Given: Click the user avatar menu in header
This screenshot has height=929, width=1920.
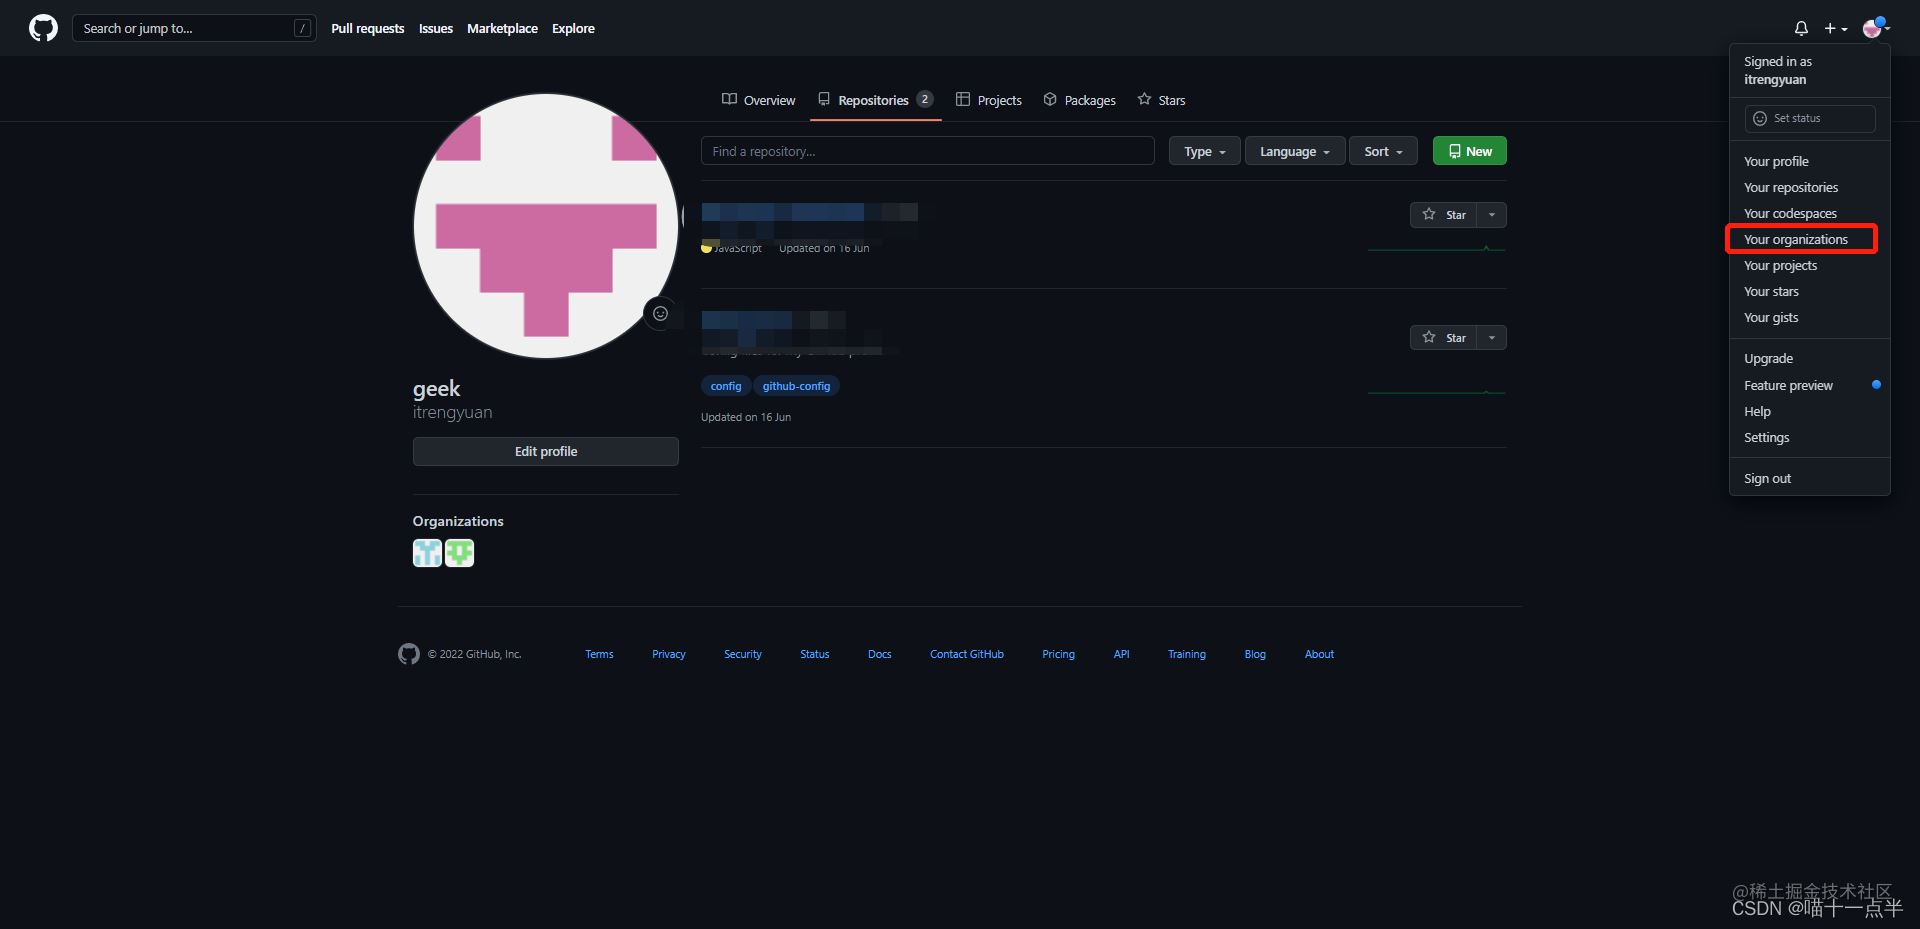Looking at the screenshot, I should pos(1876,28).
